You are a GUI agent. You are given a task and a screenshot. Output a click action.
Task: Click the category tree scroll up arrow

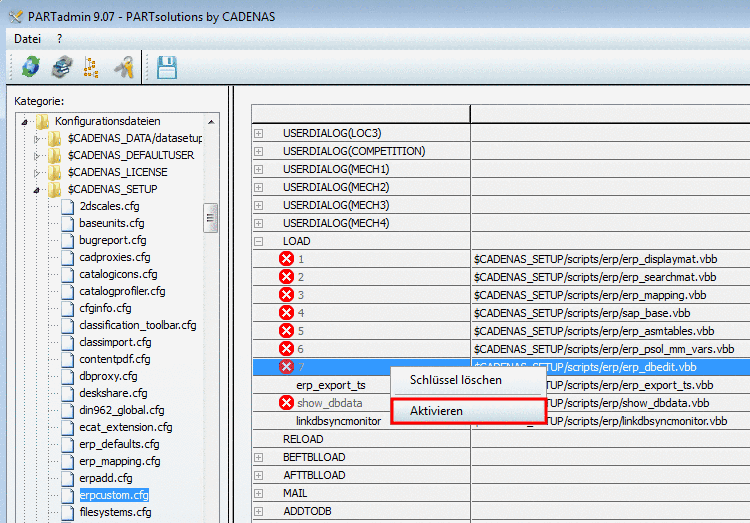tap(211, 122)
